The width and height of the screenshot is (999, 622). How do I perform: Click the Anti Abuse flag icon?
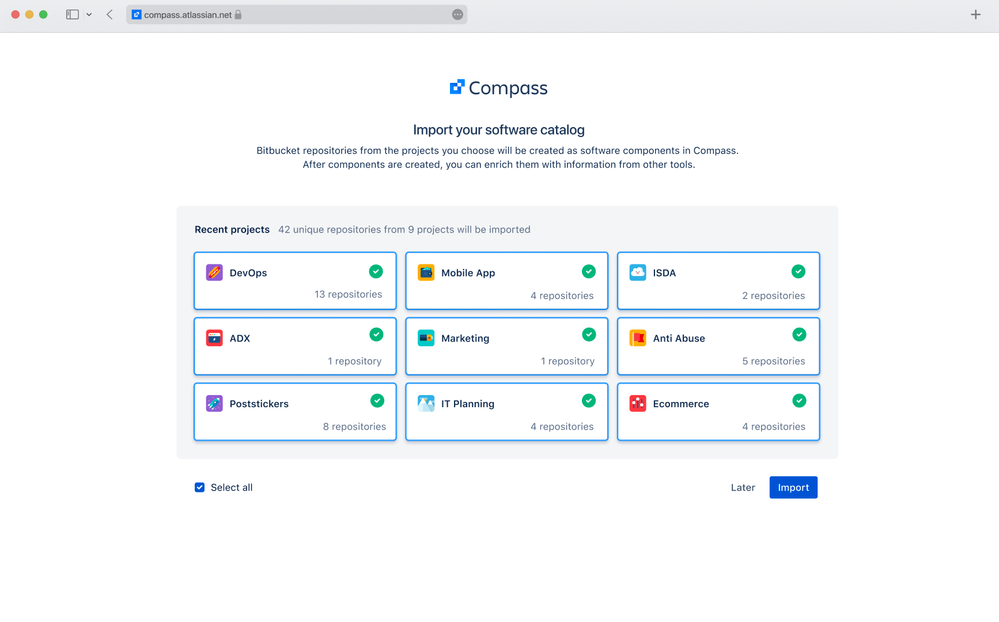[x=637, y=338]
